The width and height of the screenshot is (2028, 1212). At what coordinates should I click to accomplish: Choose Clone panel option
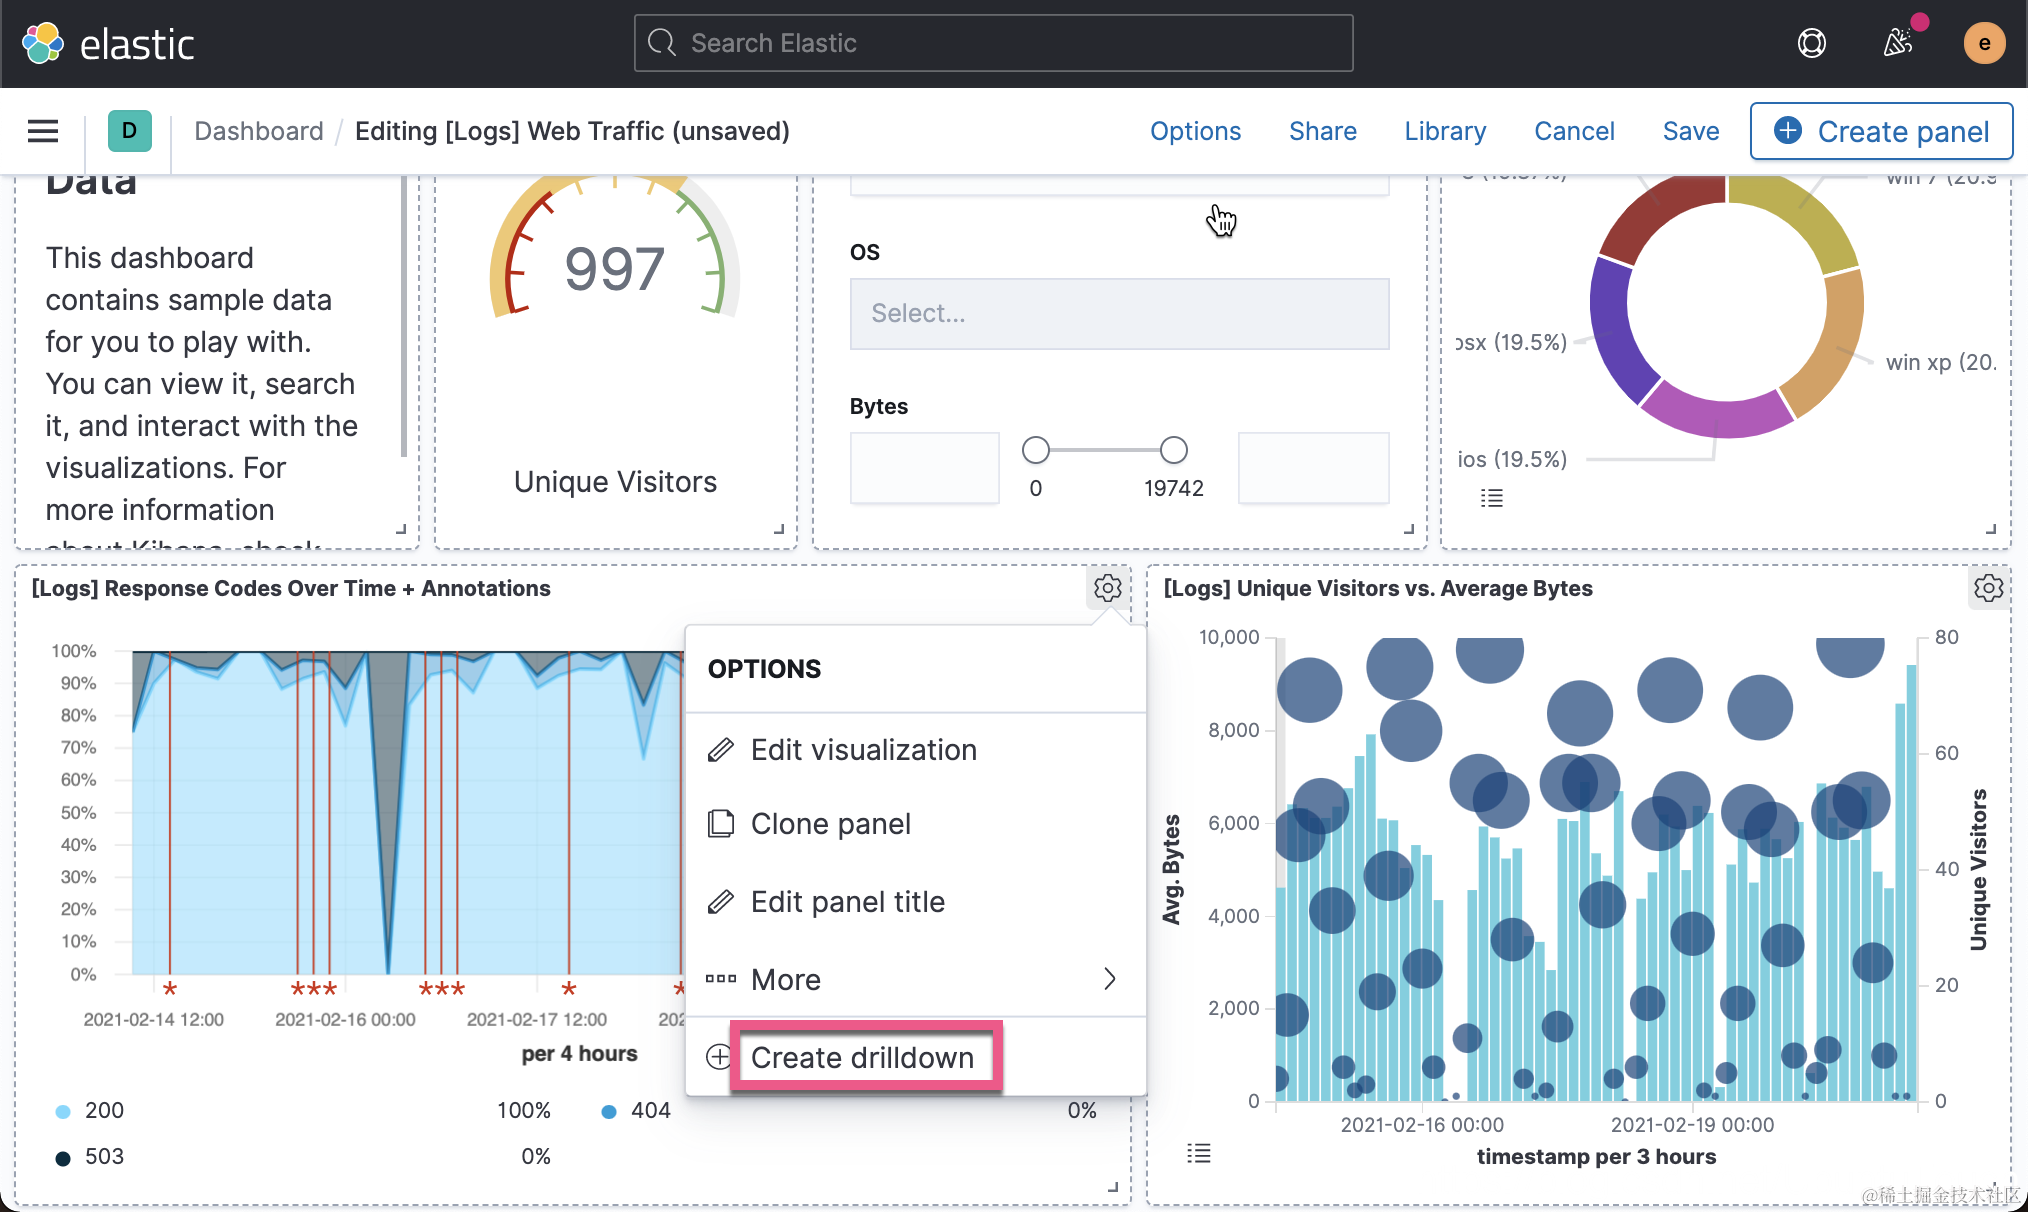pyautogui.click(x=830, y=824)
